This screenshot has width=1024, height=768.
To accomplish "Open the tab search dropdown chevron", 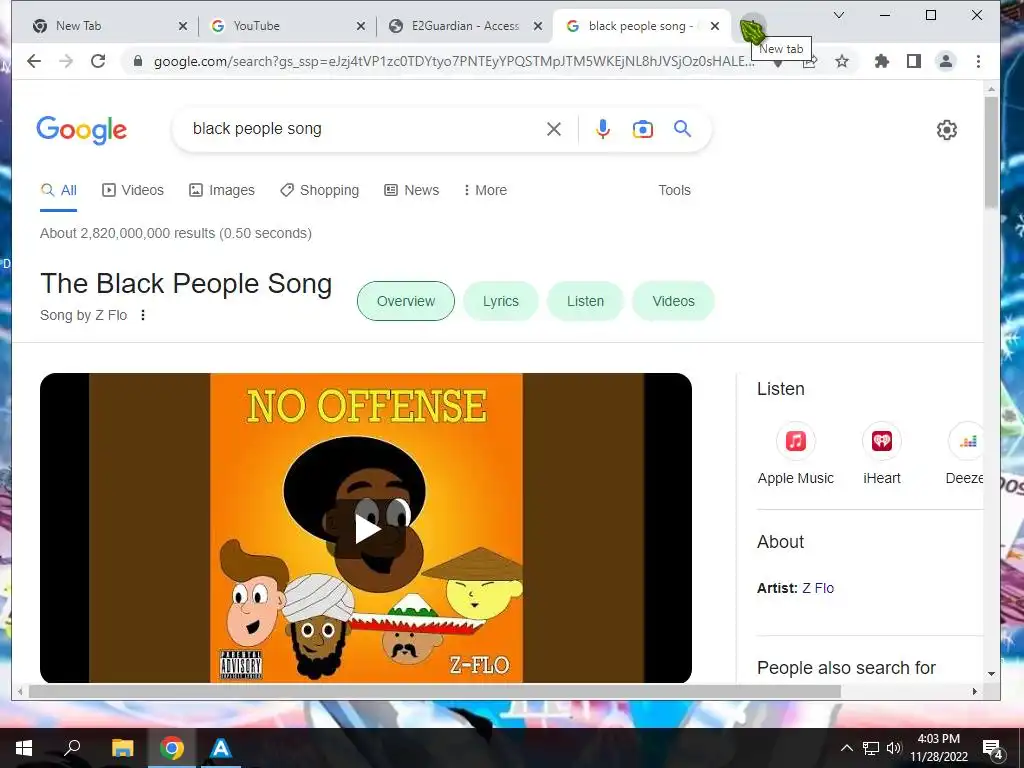I will click(x=839, y=15).
